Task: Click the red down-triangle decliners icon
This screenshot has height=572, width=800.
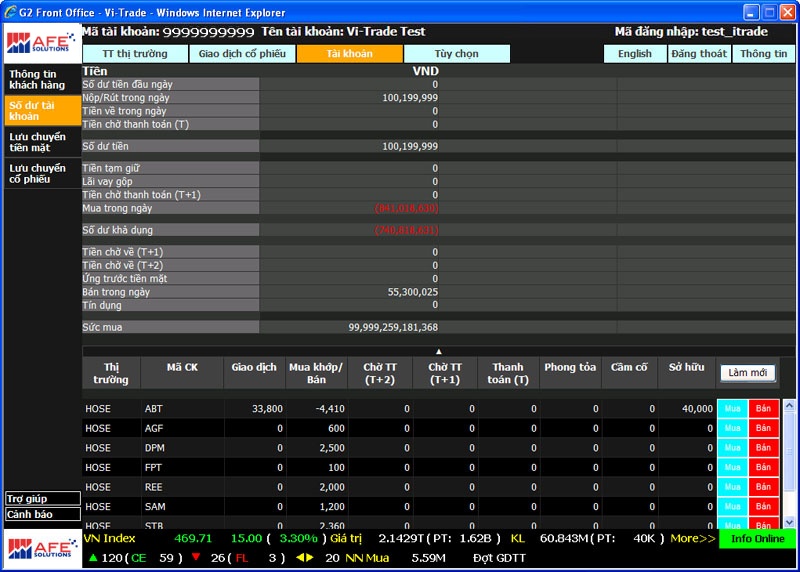Action: (x=195, y=557)
